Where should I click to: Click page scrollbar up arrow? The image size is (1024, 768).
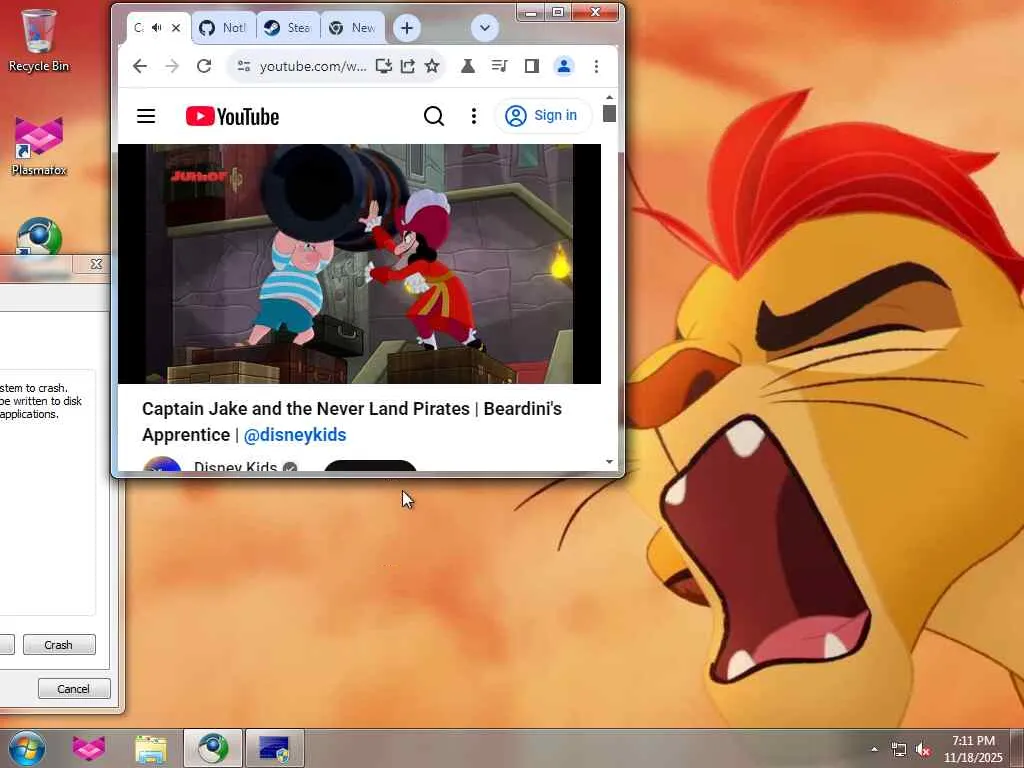click(609, 97)
